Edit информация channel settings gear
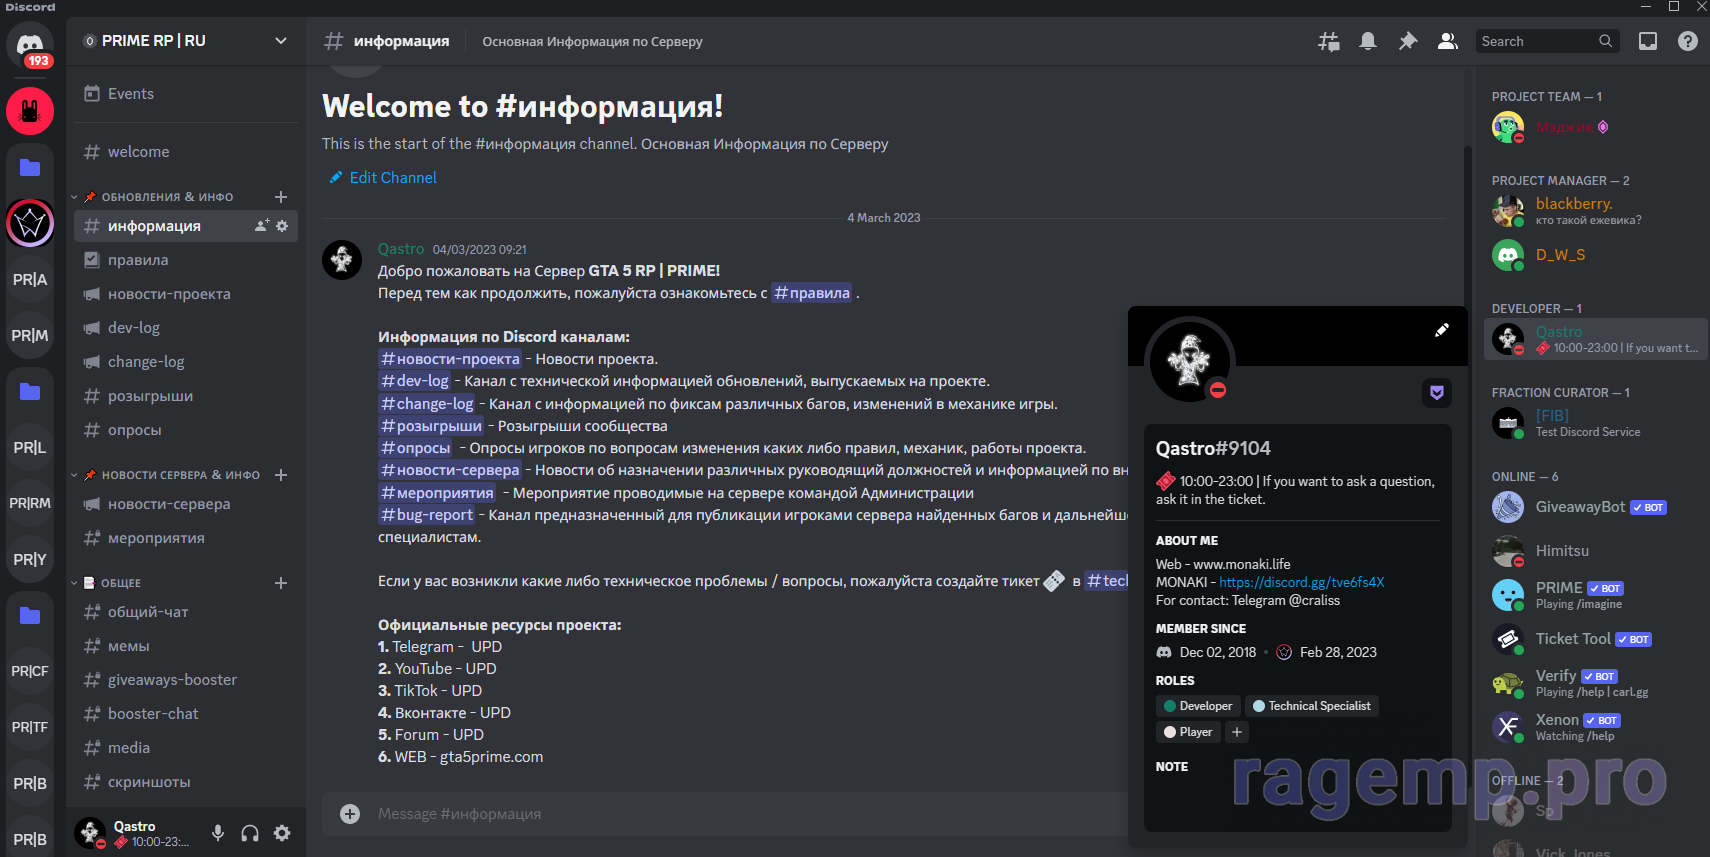1710x857 pixels. pos(282,226)
